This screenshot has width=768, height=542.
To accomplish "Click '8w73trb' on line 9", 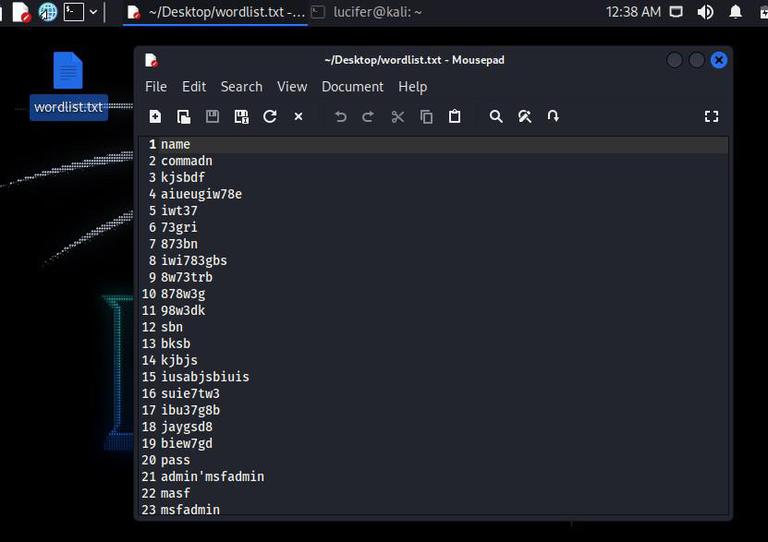I will point(187,277).
